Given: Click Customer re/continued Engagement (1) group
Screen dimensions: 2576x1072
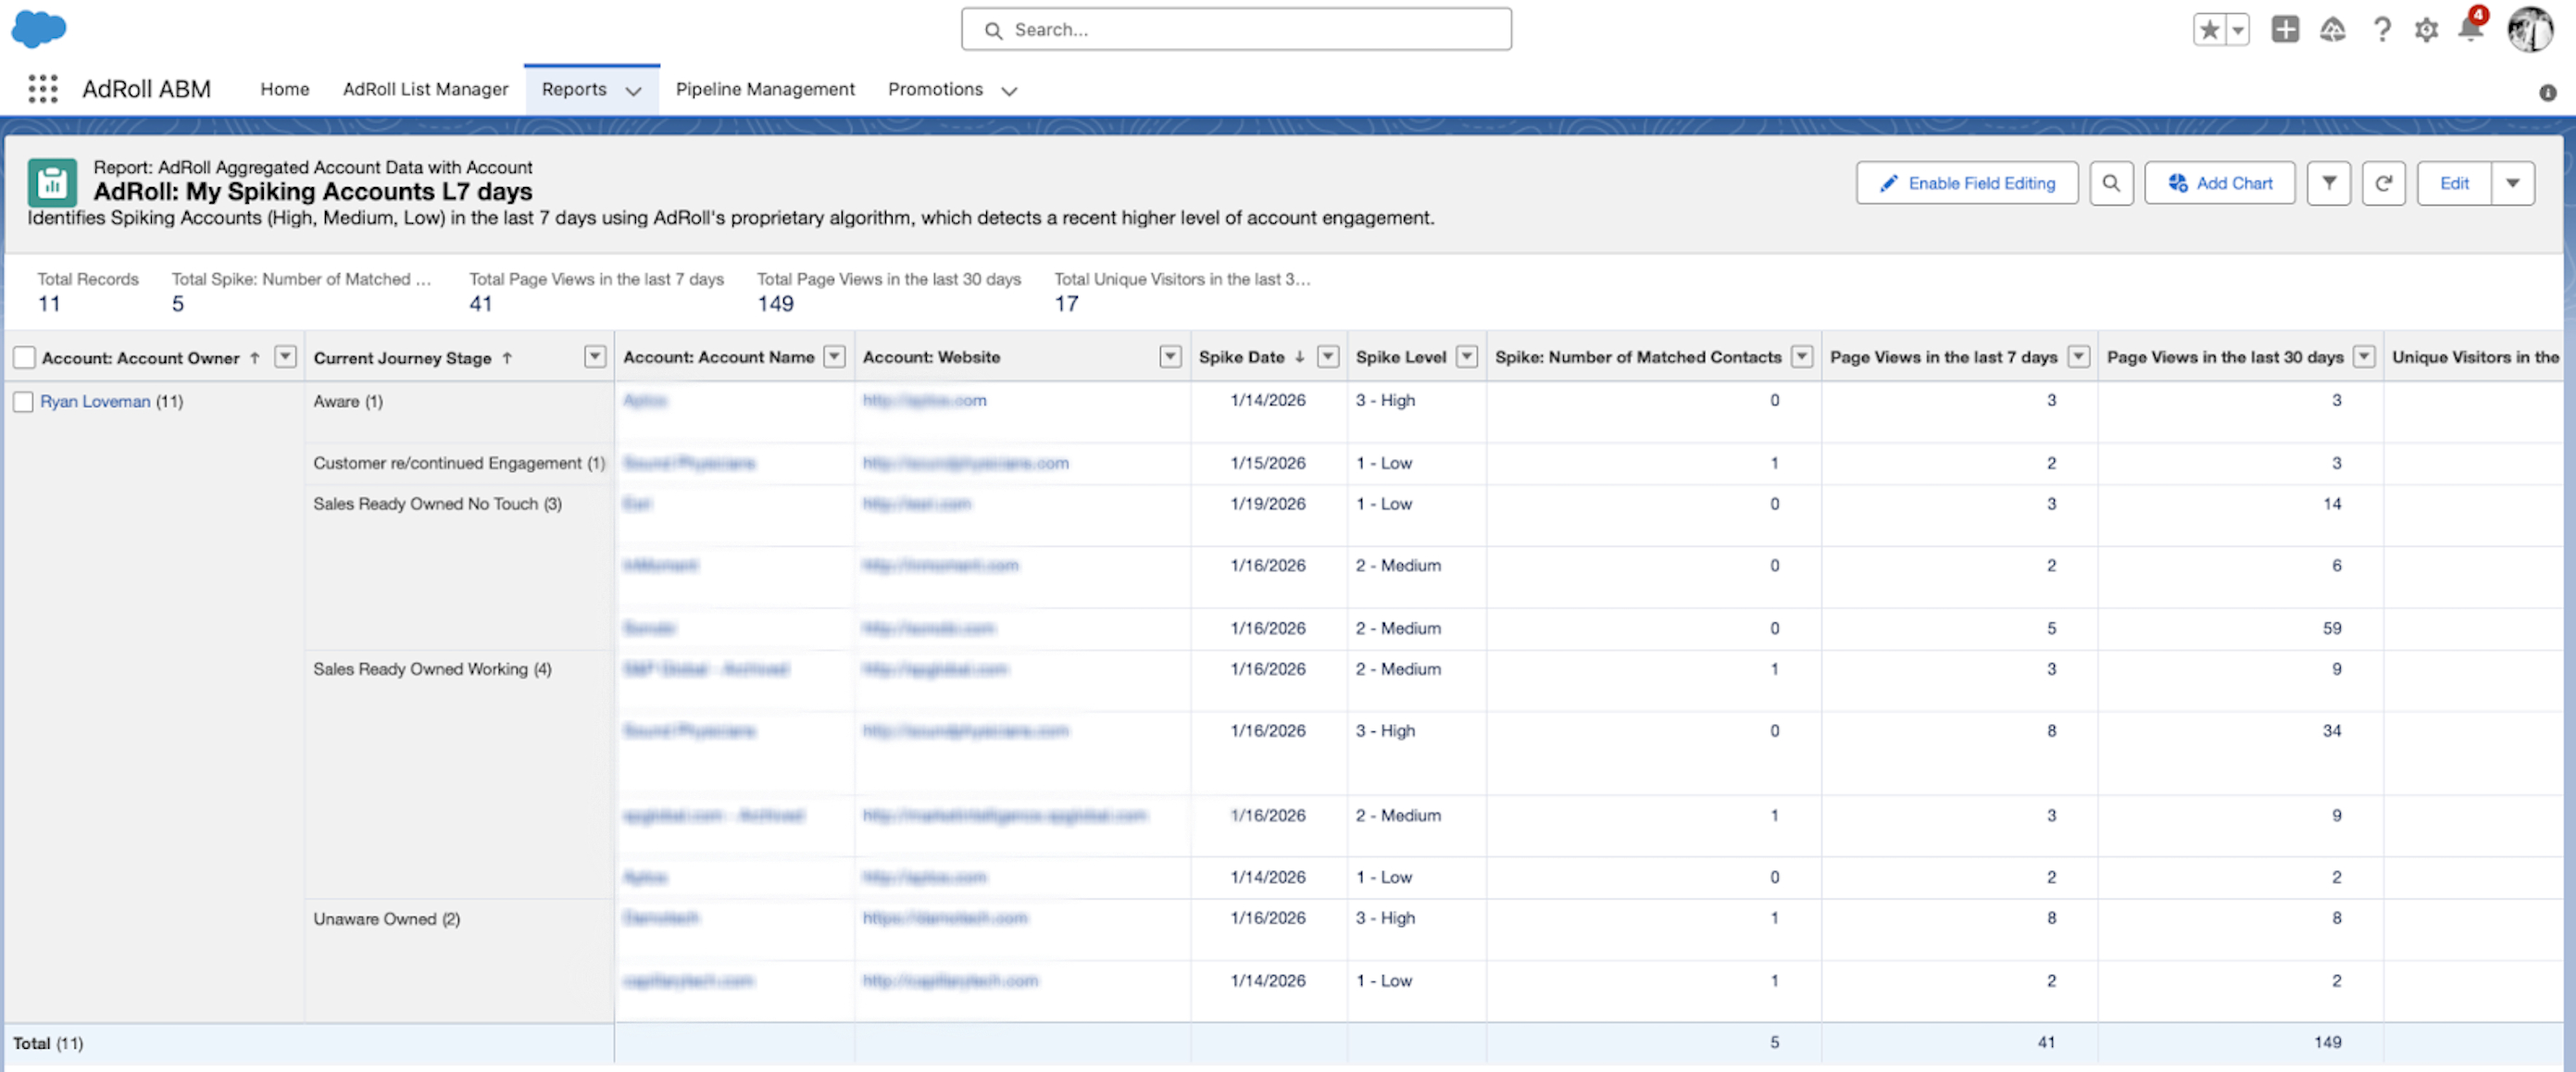Looking at the screenshot, I should (459, 464).
